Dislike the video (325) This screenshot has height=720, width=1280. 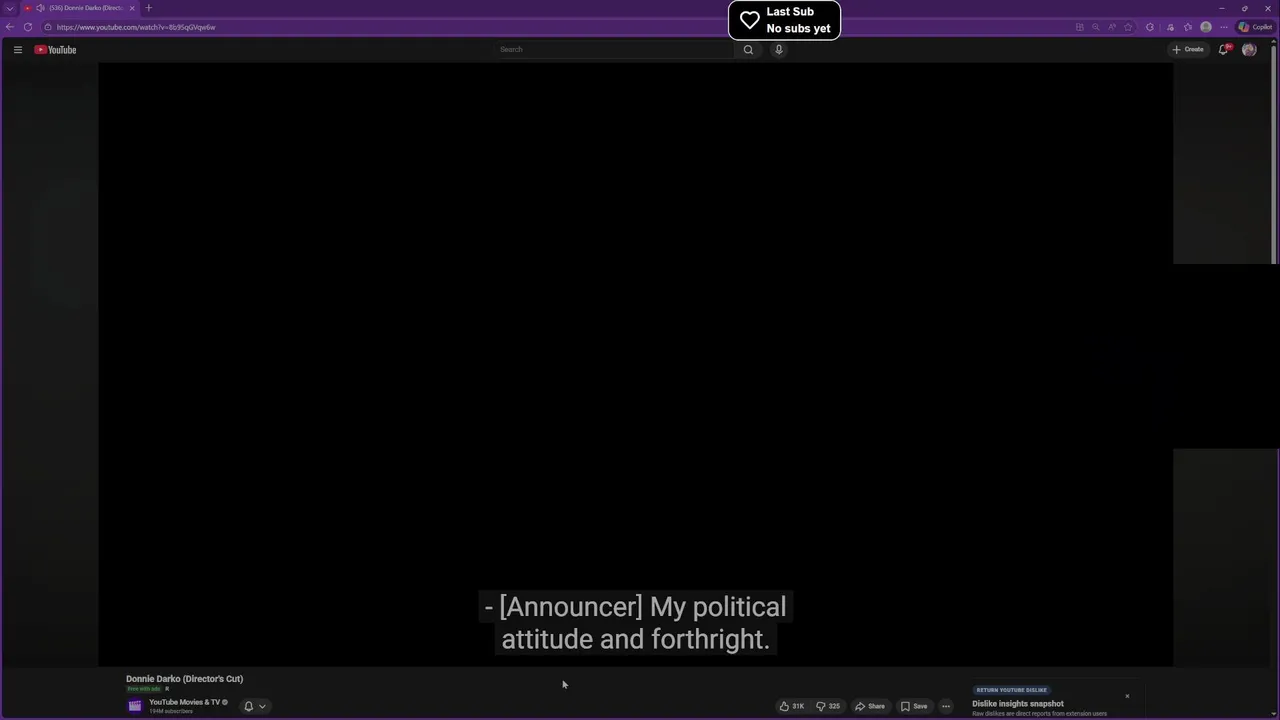click(x=828, y=706)
